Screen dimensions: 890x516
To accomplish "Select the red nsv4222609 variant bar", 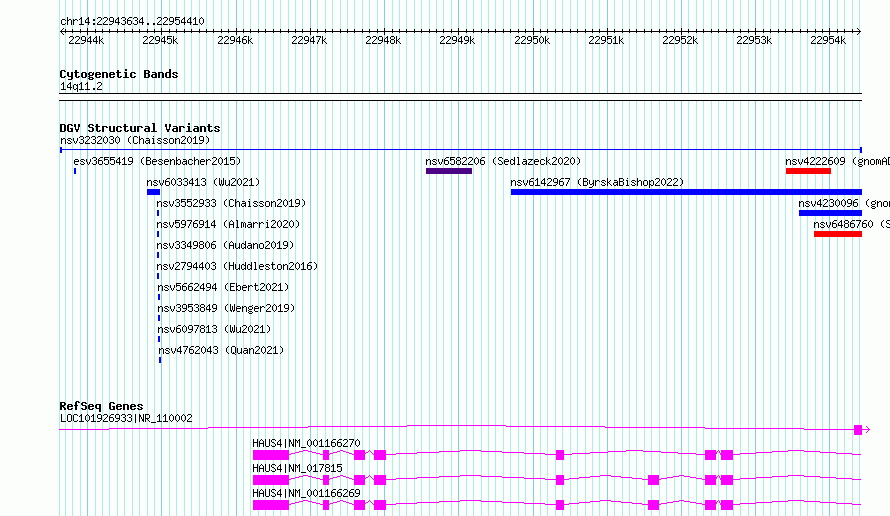I will (808, 171).
